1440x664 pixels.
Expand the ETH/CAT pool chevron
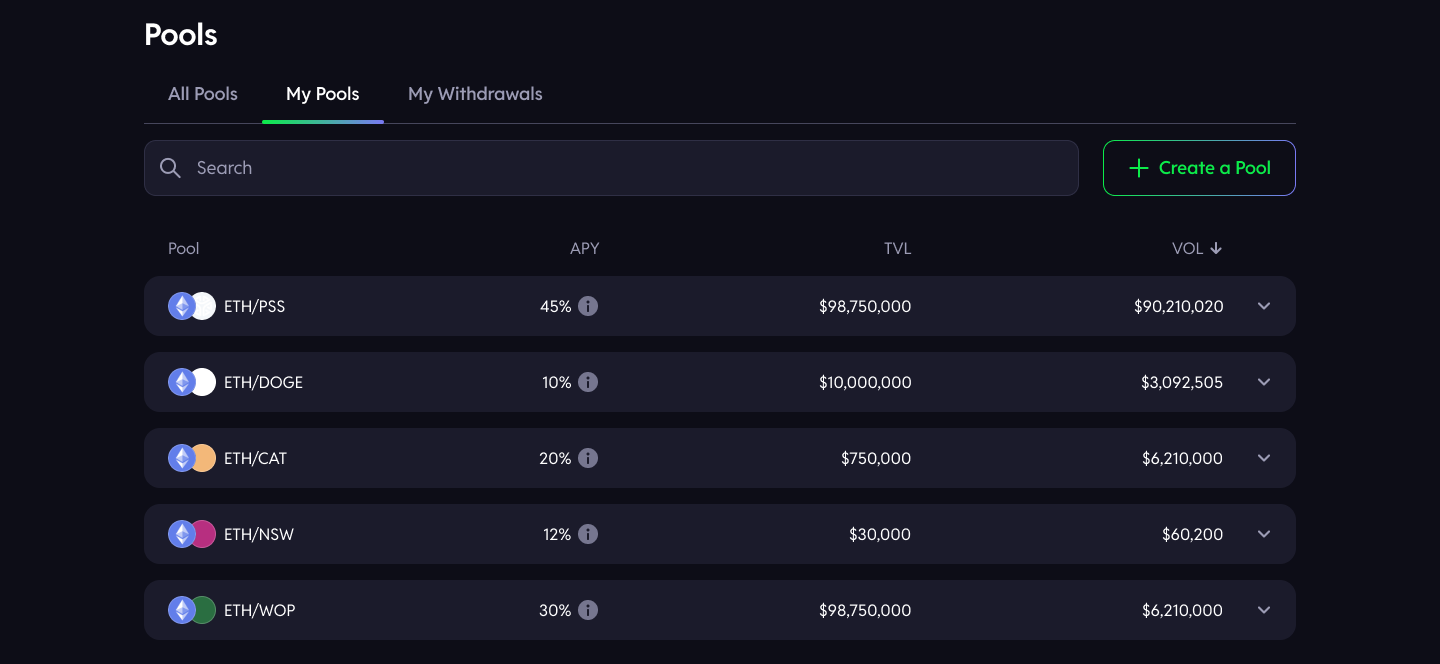pos(1264,458)
